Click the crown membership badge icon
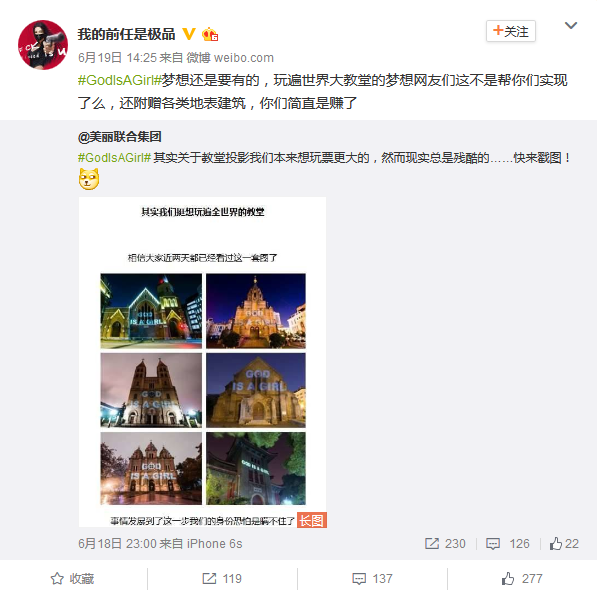 (210, 34)
